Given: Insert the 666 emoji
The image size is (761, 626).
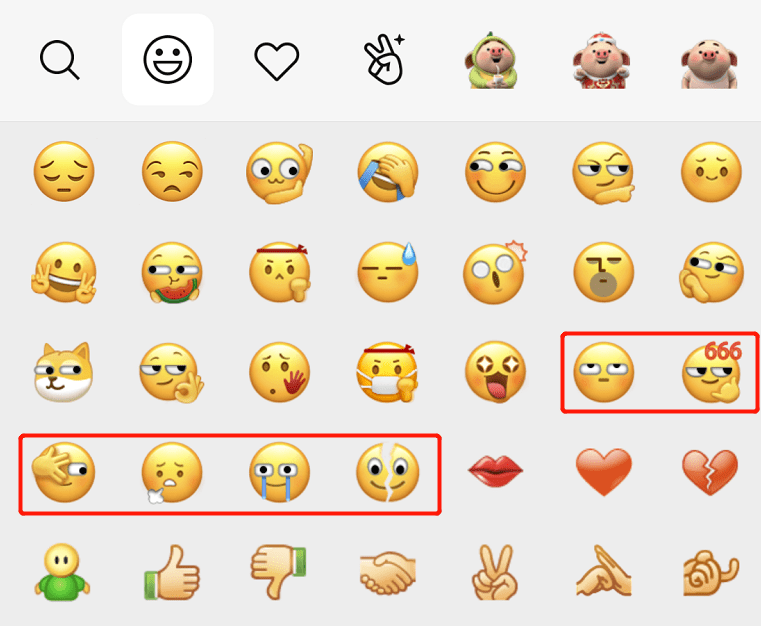Looking at the screenshot, I should 712,371.
